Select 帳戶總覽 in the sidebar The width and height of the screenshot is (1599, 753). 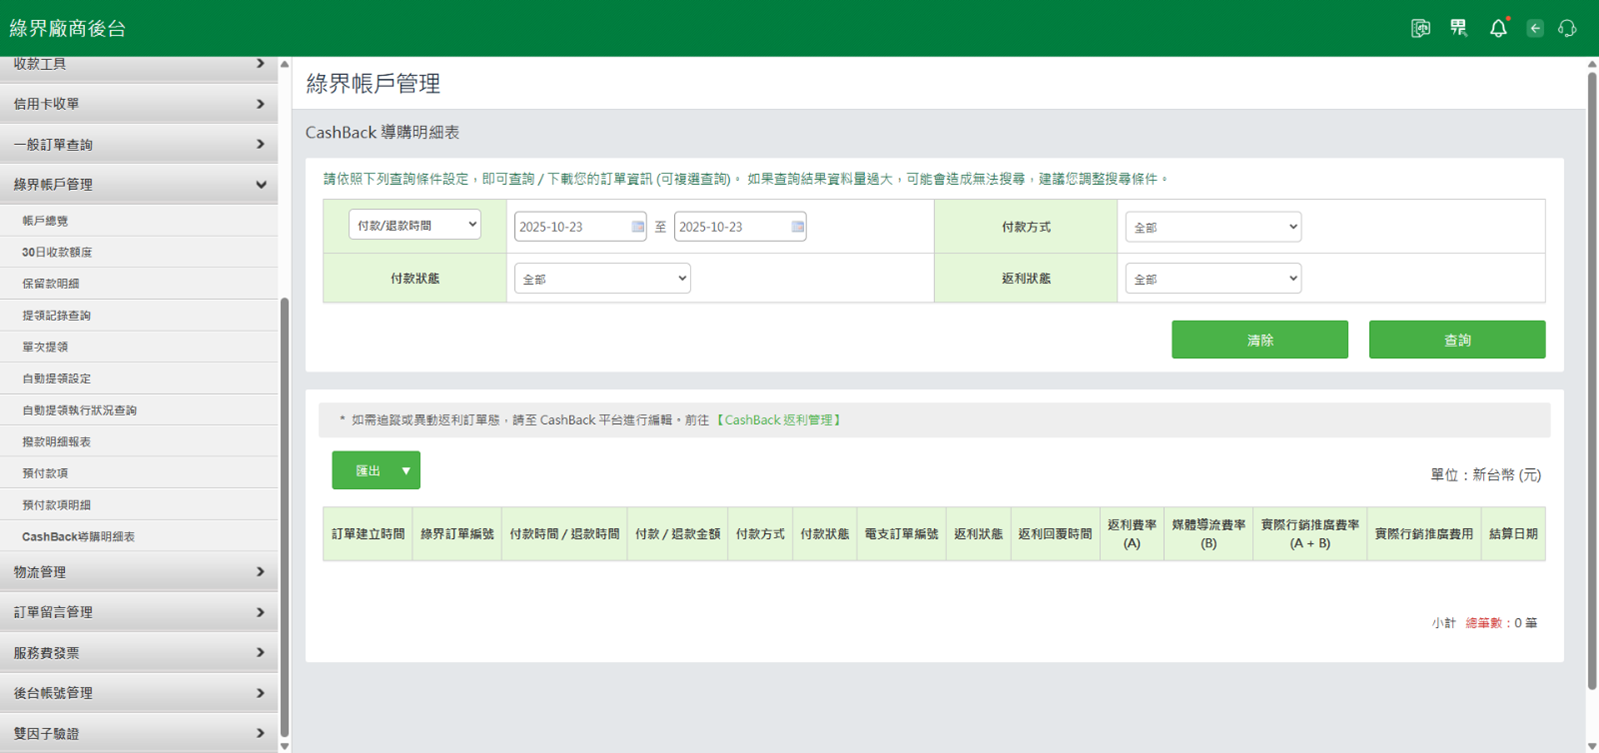[x=46, y=221]
